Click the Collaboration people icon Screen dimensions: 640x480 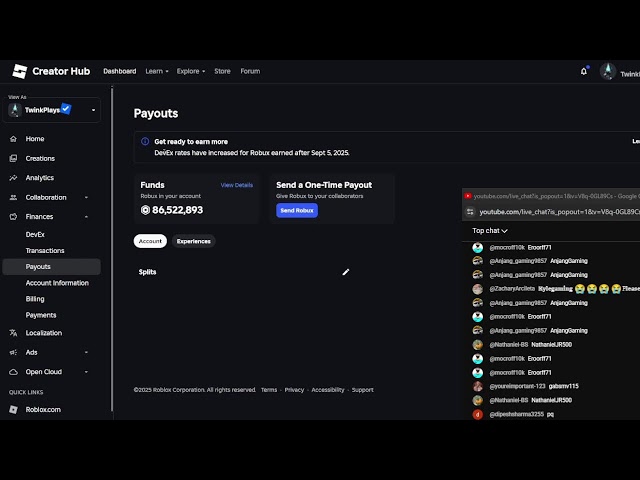[13, 198]
